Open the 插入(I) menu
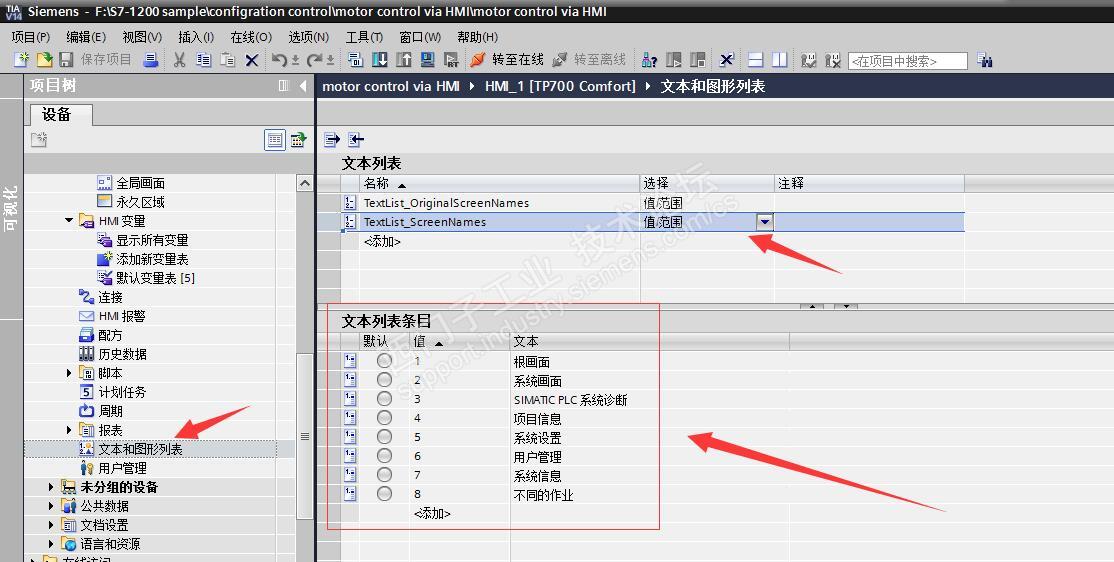1114x562 pixels. coord(196,37)
